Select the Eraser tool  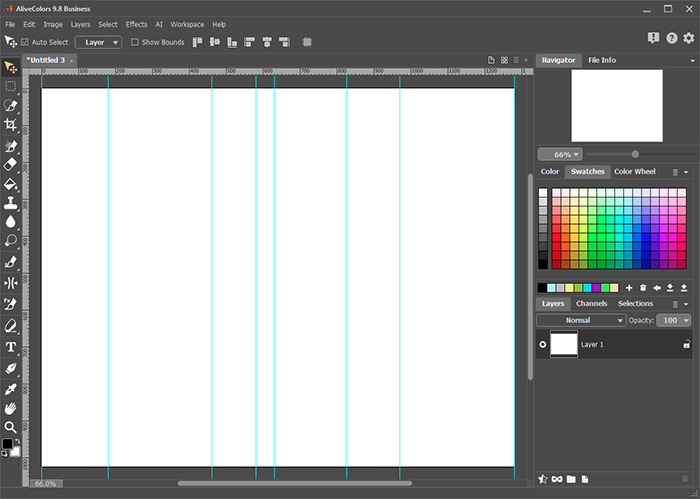pos(10,164)
